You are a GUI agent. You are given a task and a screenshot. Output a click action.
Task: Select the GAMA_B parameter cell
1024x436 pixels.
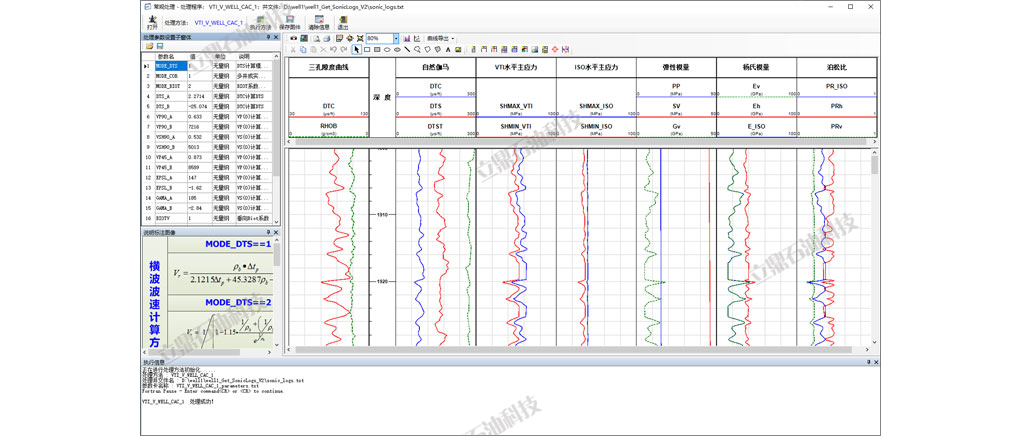tap(170, 208)
